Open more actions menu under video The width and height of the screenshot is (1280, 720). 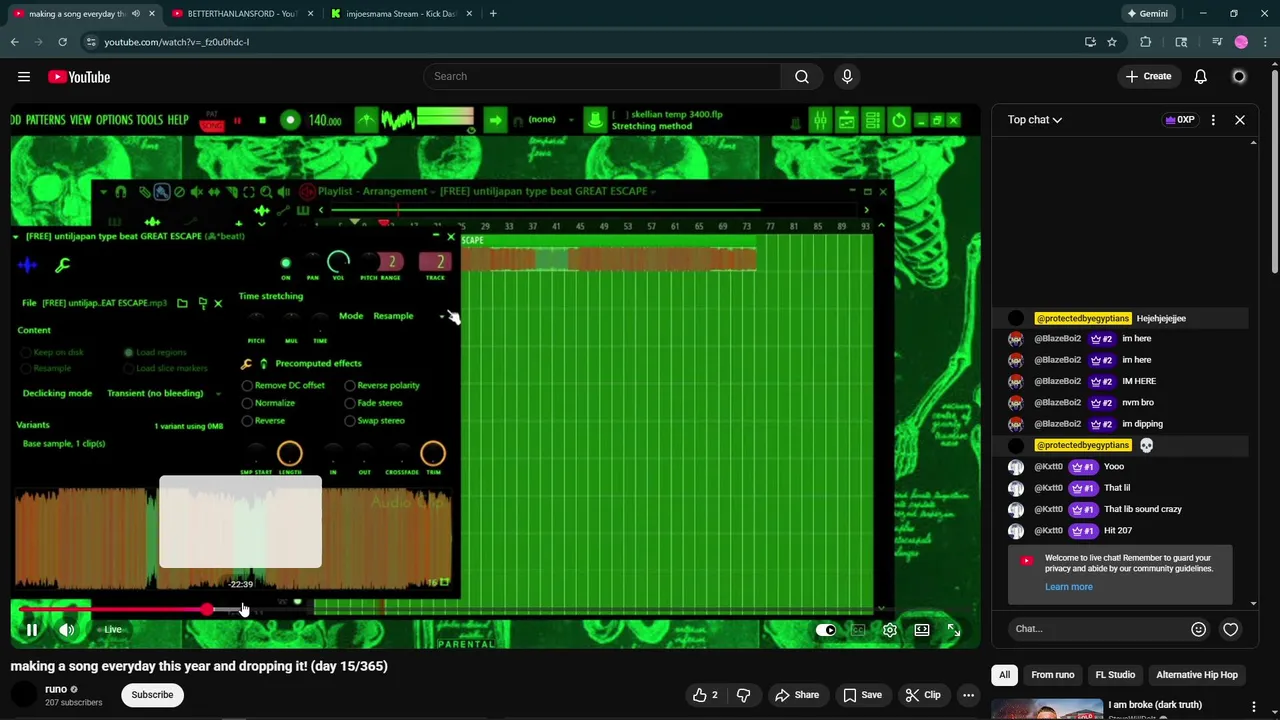click(968, 695)
